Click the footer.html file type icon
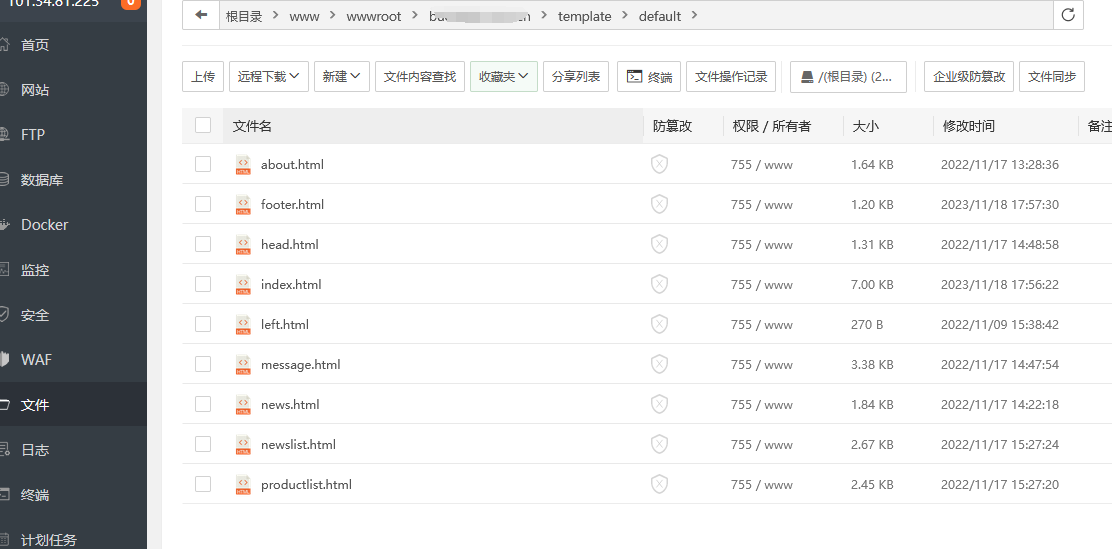 (243, 204)
